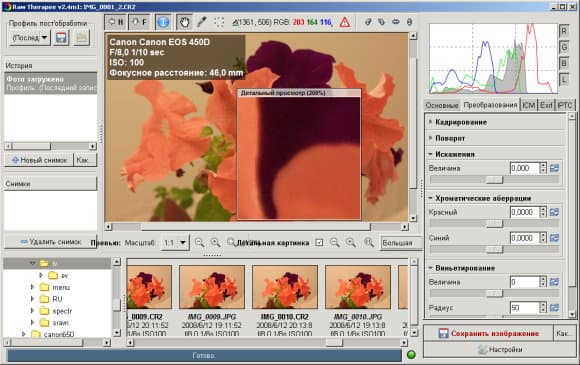Screen dimensions: 580x365
Task: Toggle the history panel H button
Action: [116, 22]
